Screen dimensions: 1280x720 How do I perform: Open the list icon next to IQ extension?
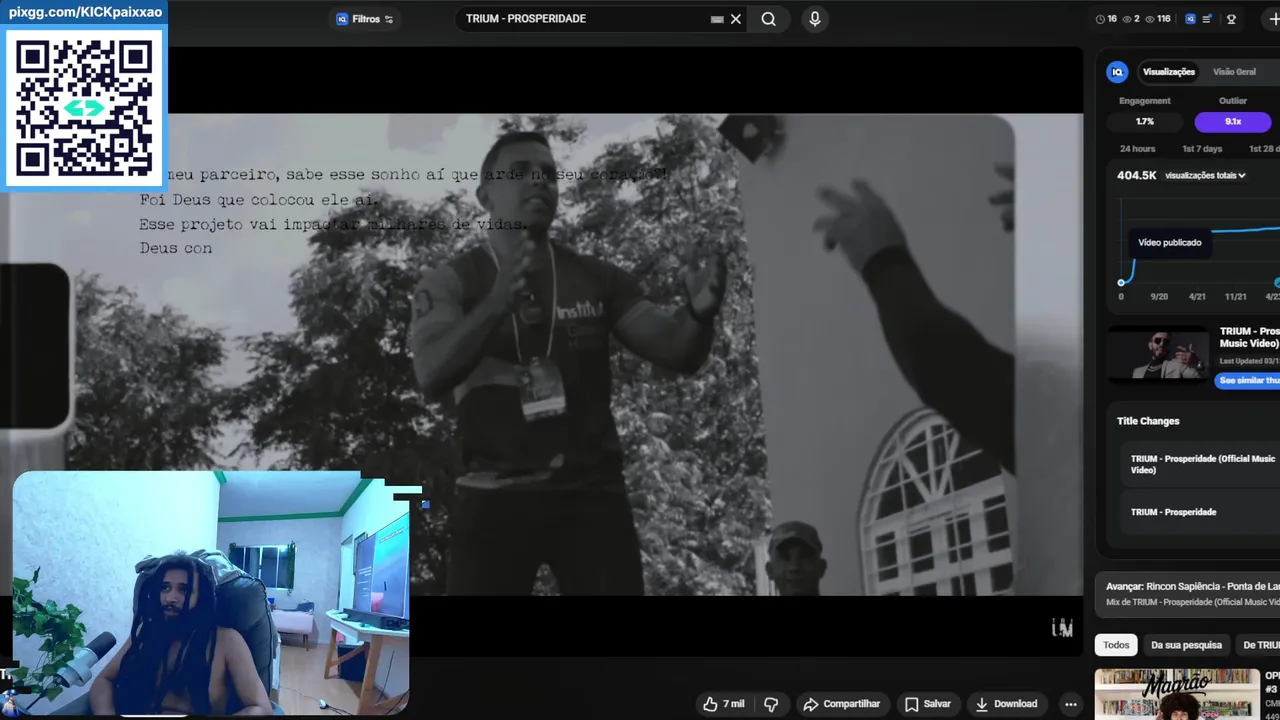tap(1207, 19)
